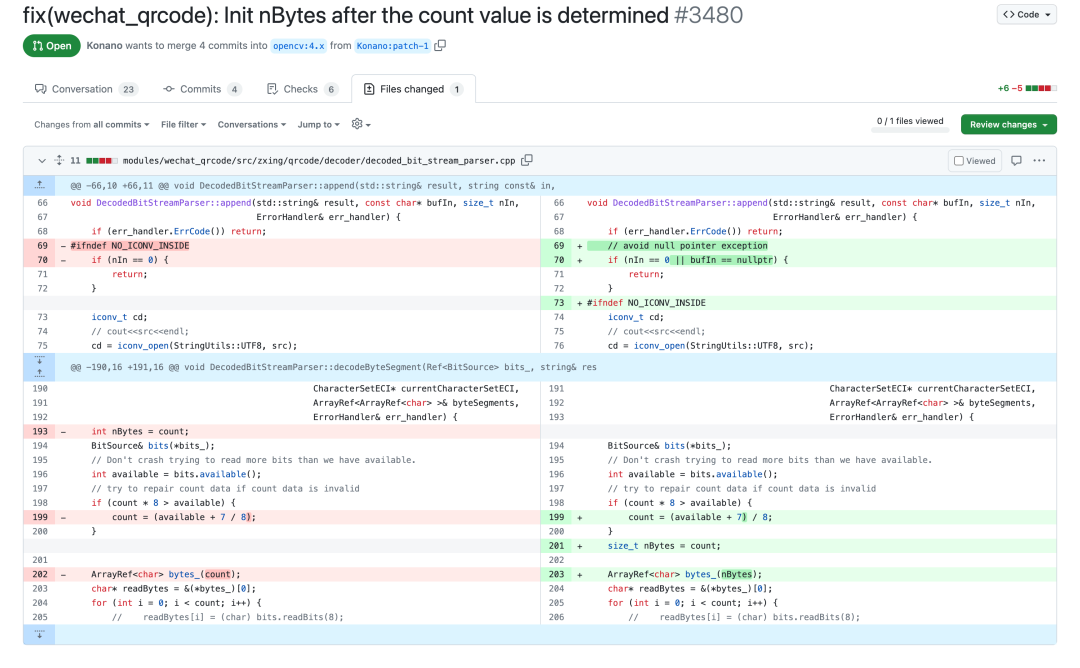The height and width of the screenshot is (668, 1080).
Task: Open Changes from all commits dropdown
Action: pos(92,125)
